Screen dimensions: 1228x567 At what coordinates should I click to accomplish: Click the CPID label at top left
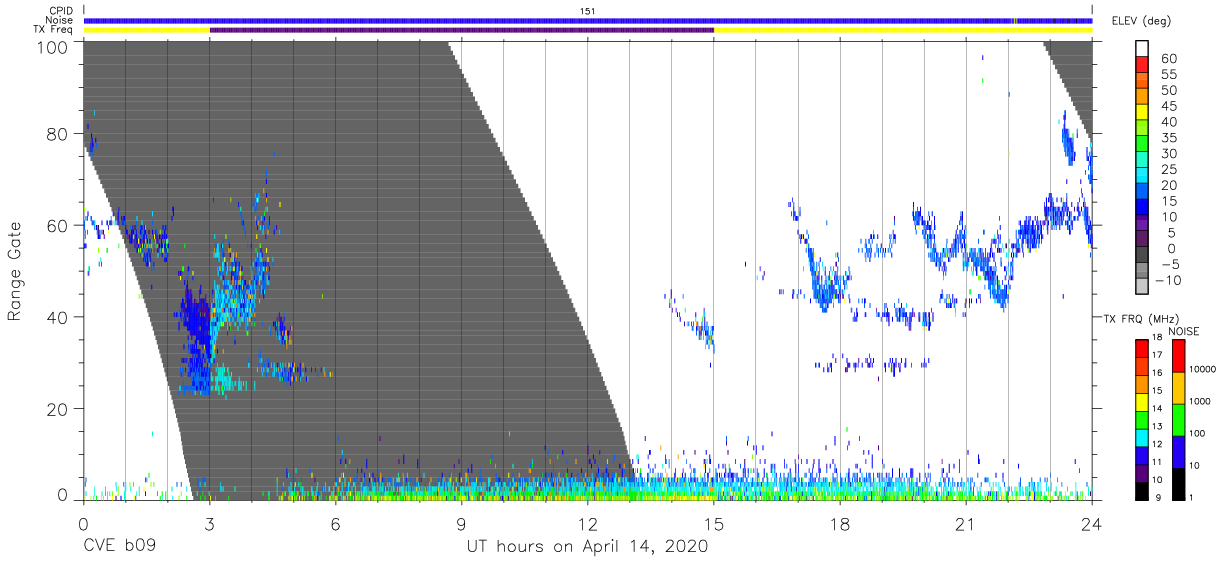59,10
